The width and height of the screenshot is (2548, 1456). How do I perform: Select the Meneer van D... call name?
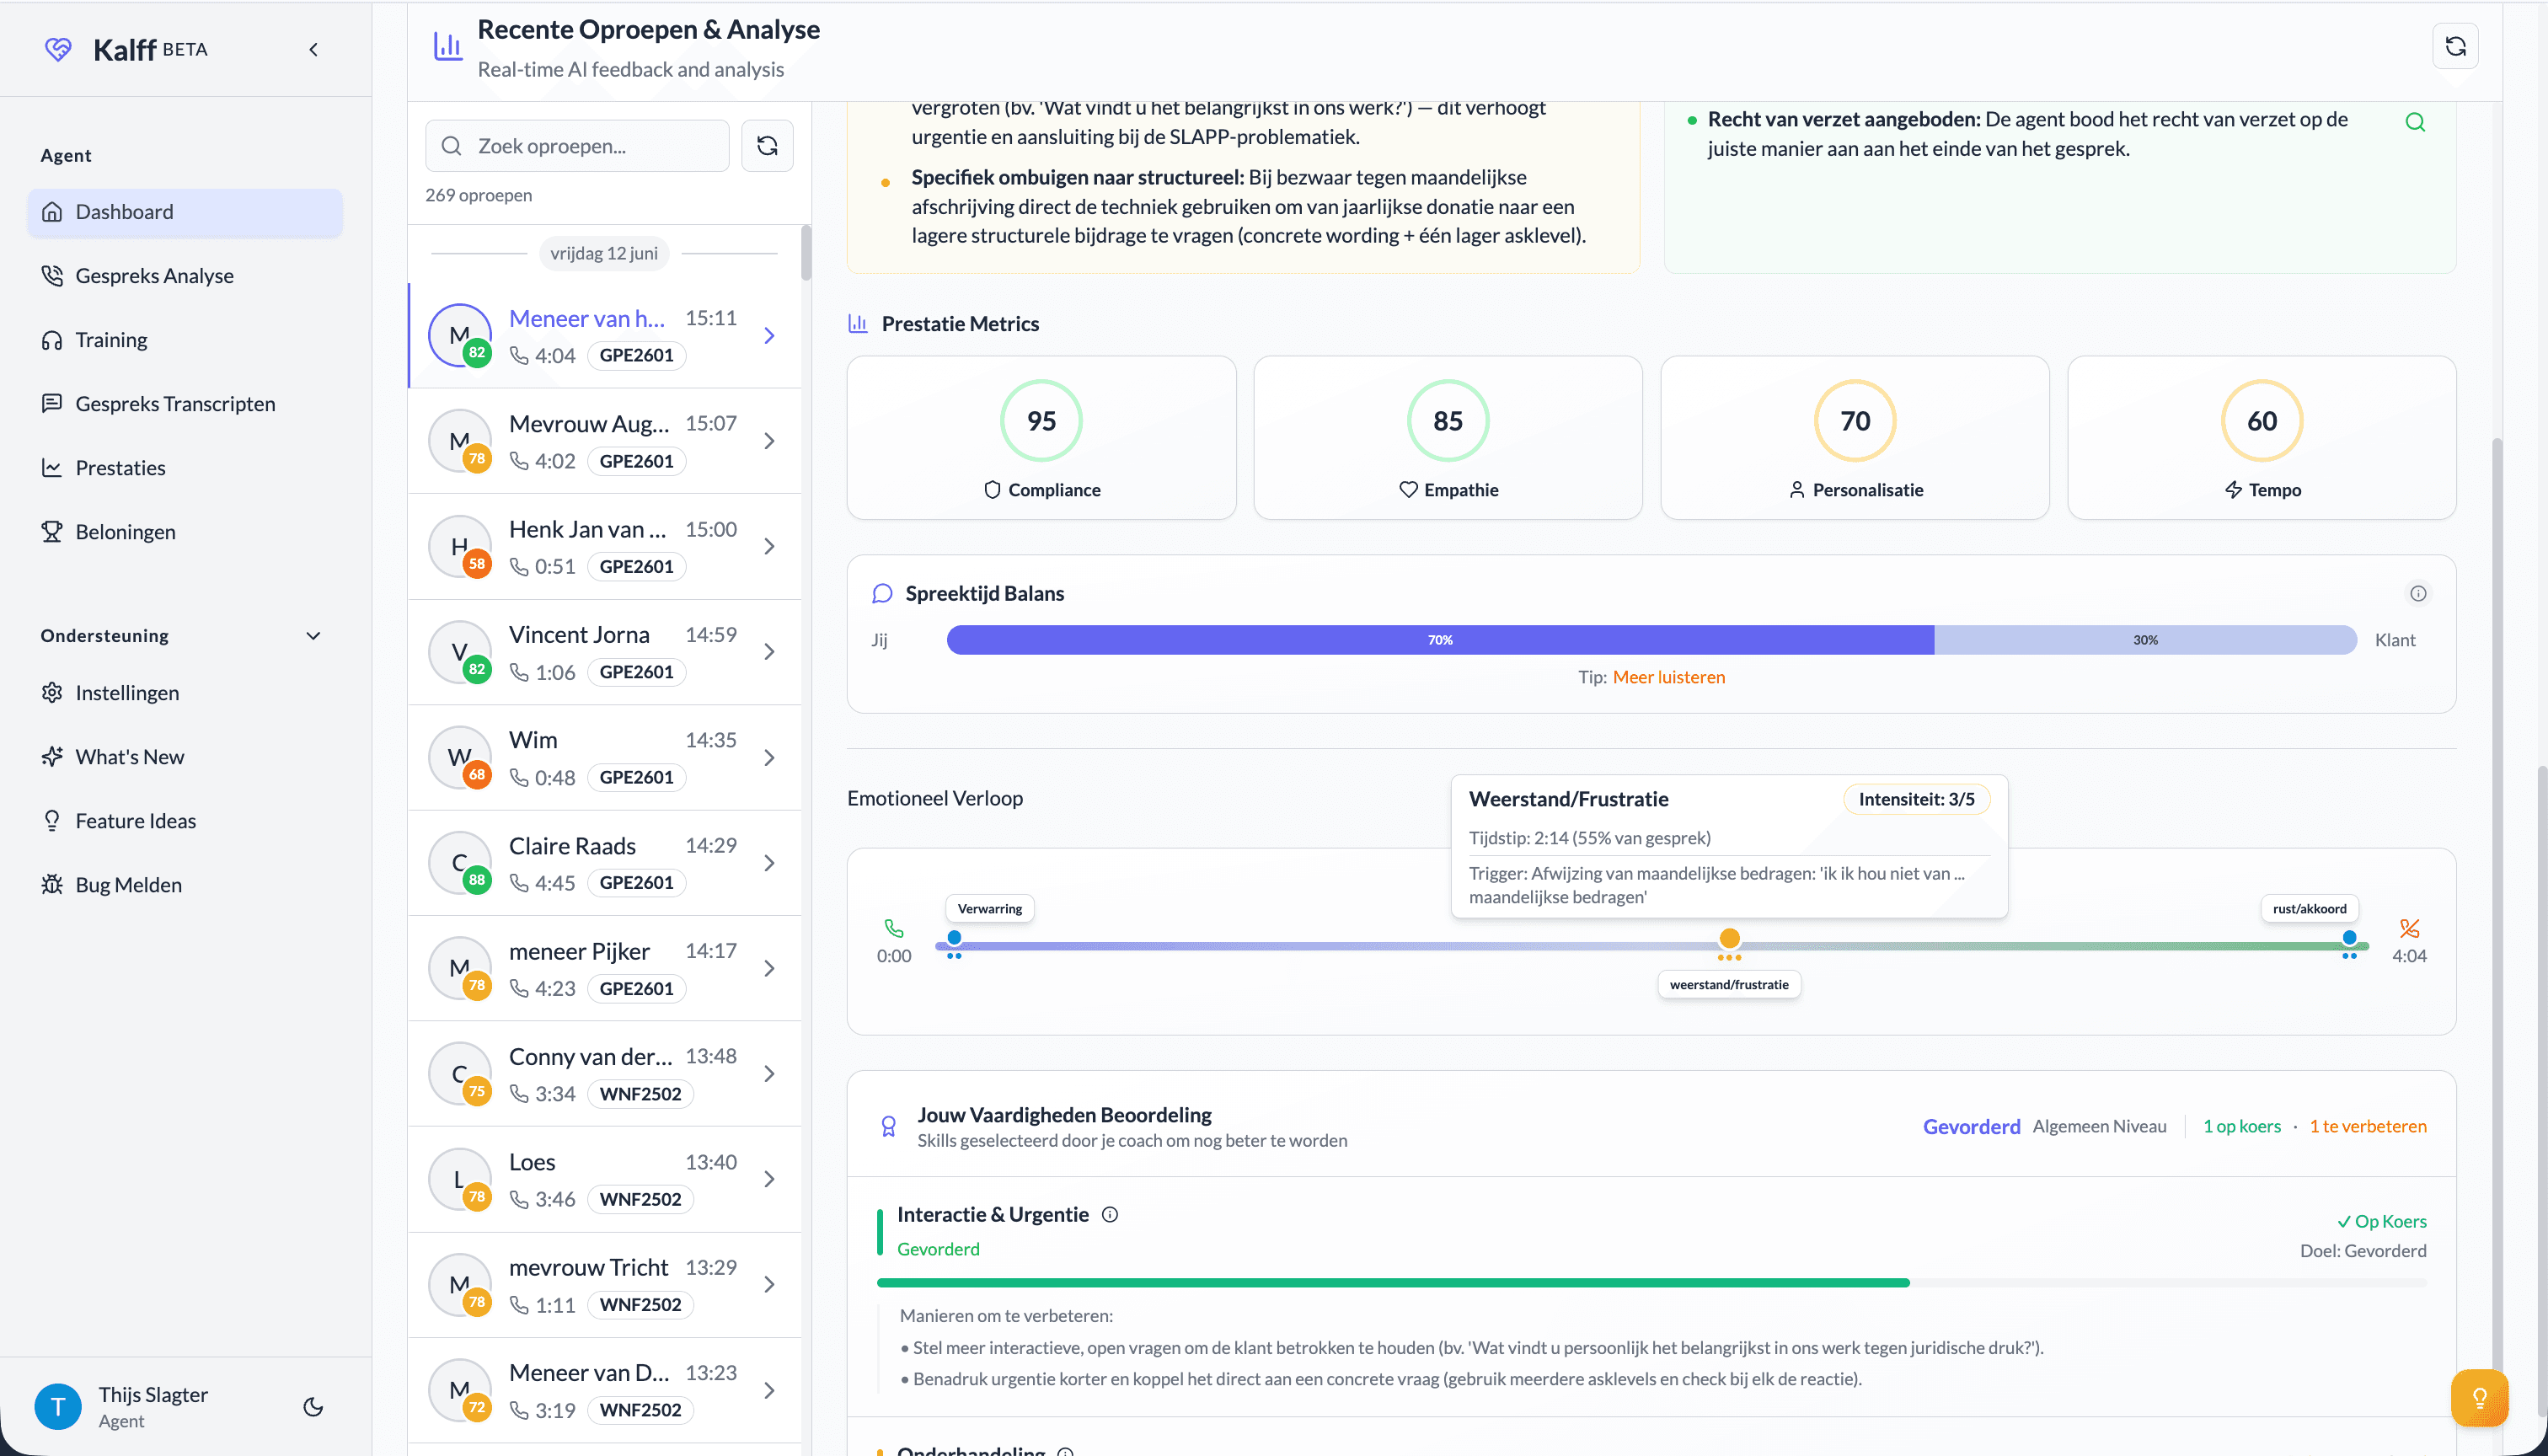pos(589,1373)
